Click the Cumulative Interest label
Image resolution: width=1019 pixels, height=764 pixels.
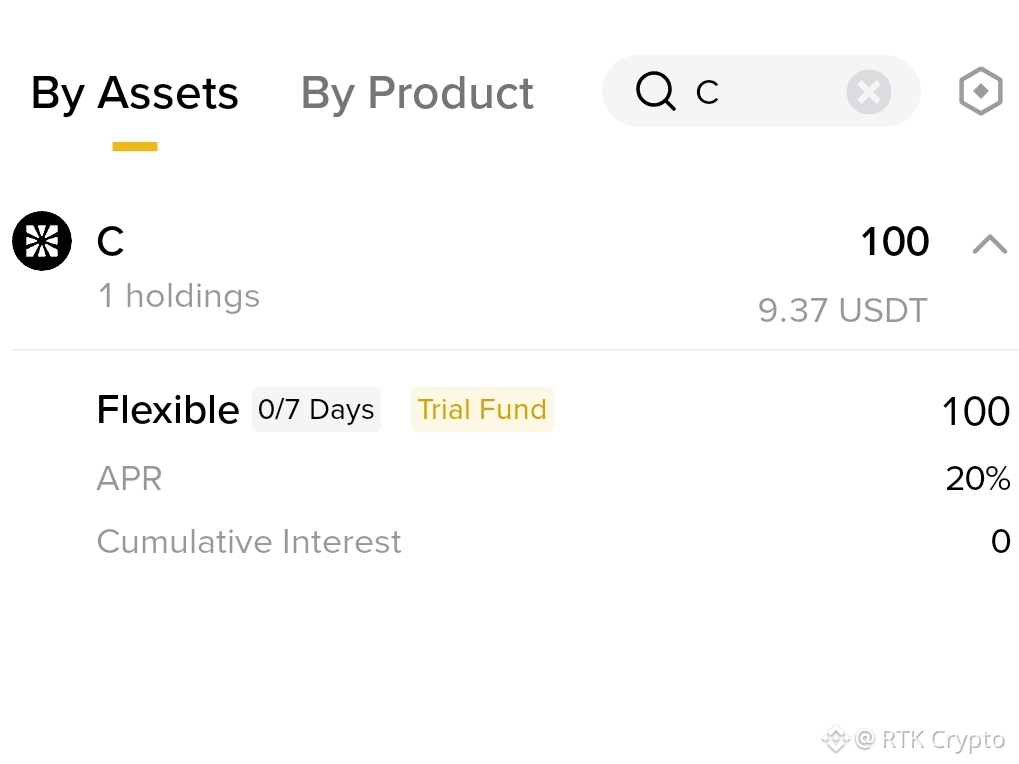coord(249,541)
